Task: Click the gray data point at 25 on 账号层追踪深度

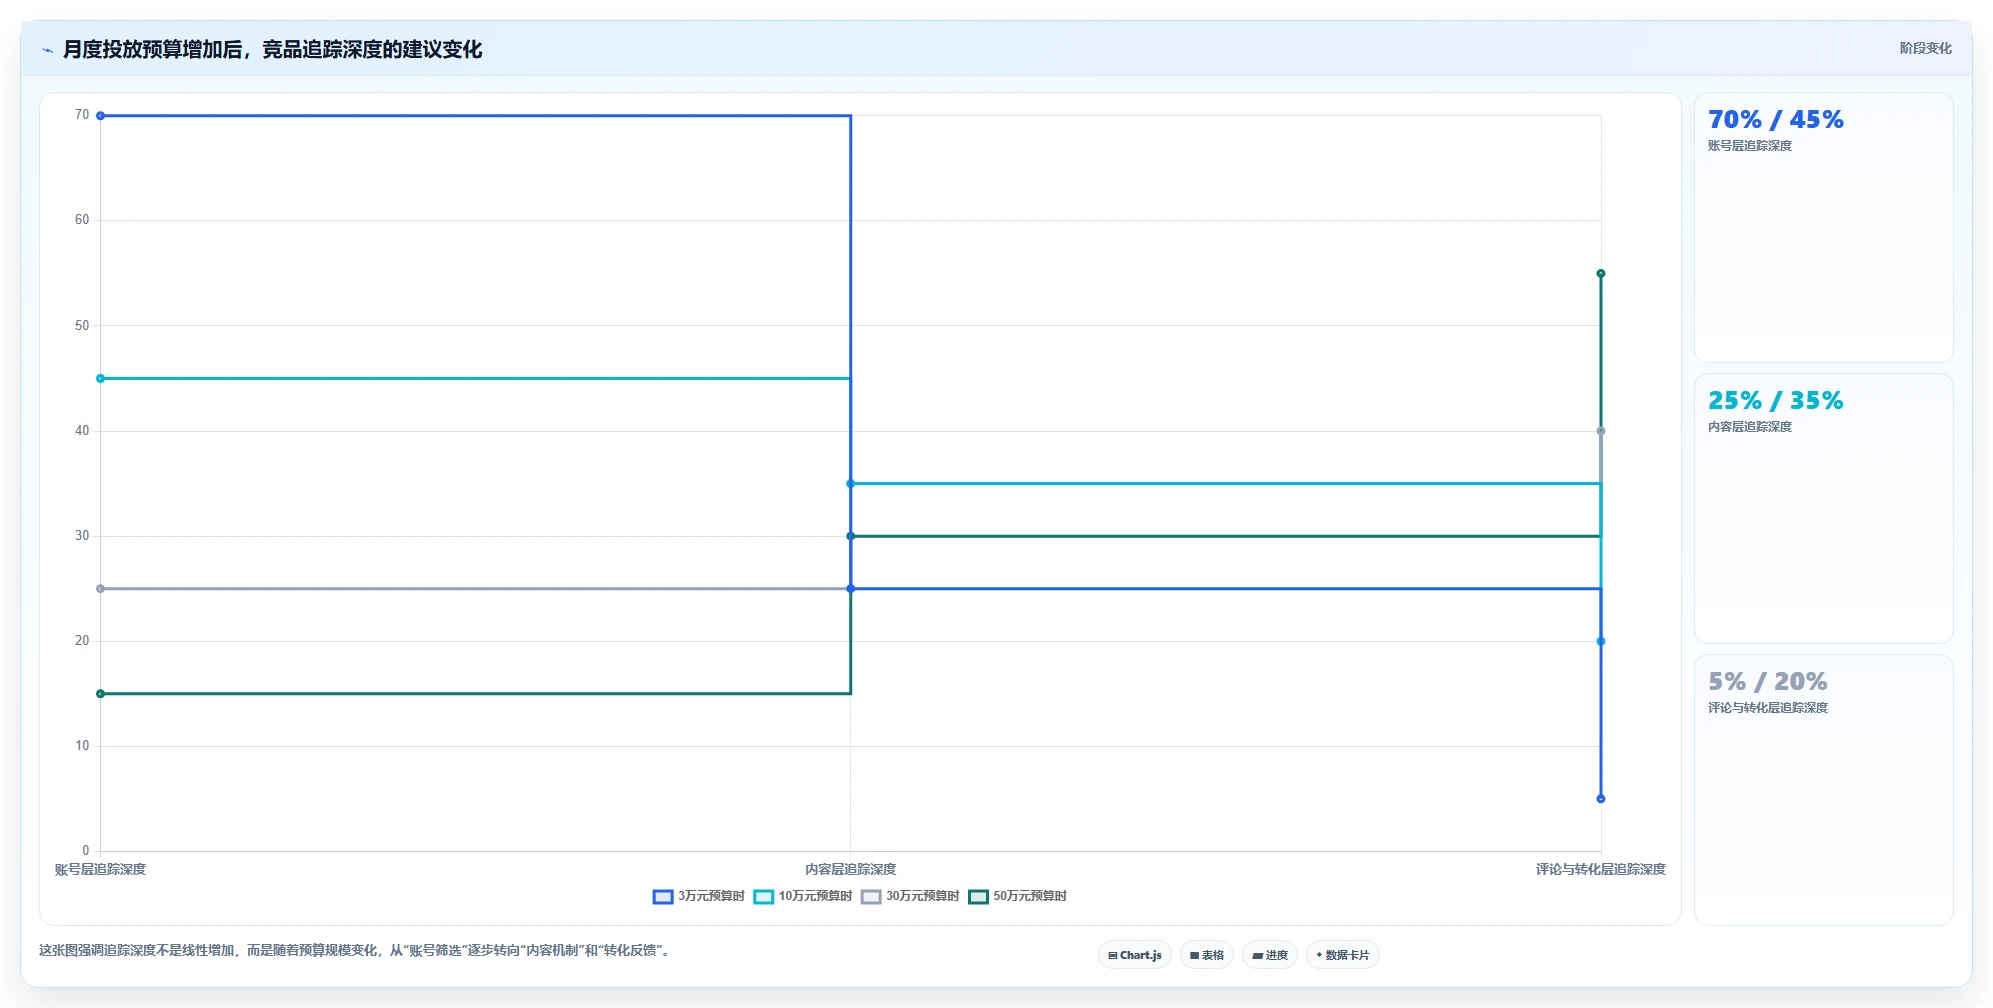Action: (100, 589)
